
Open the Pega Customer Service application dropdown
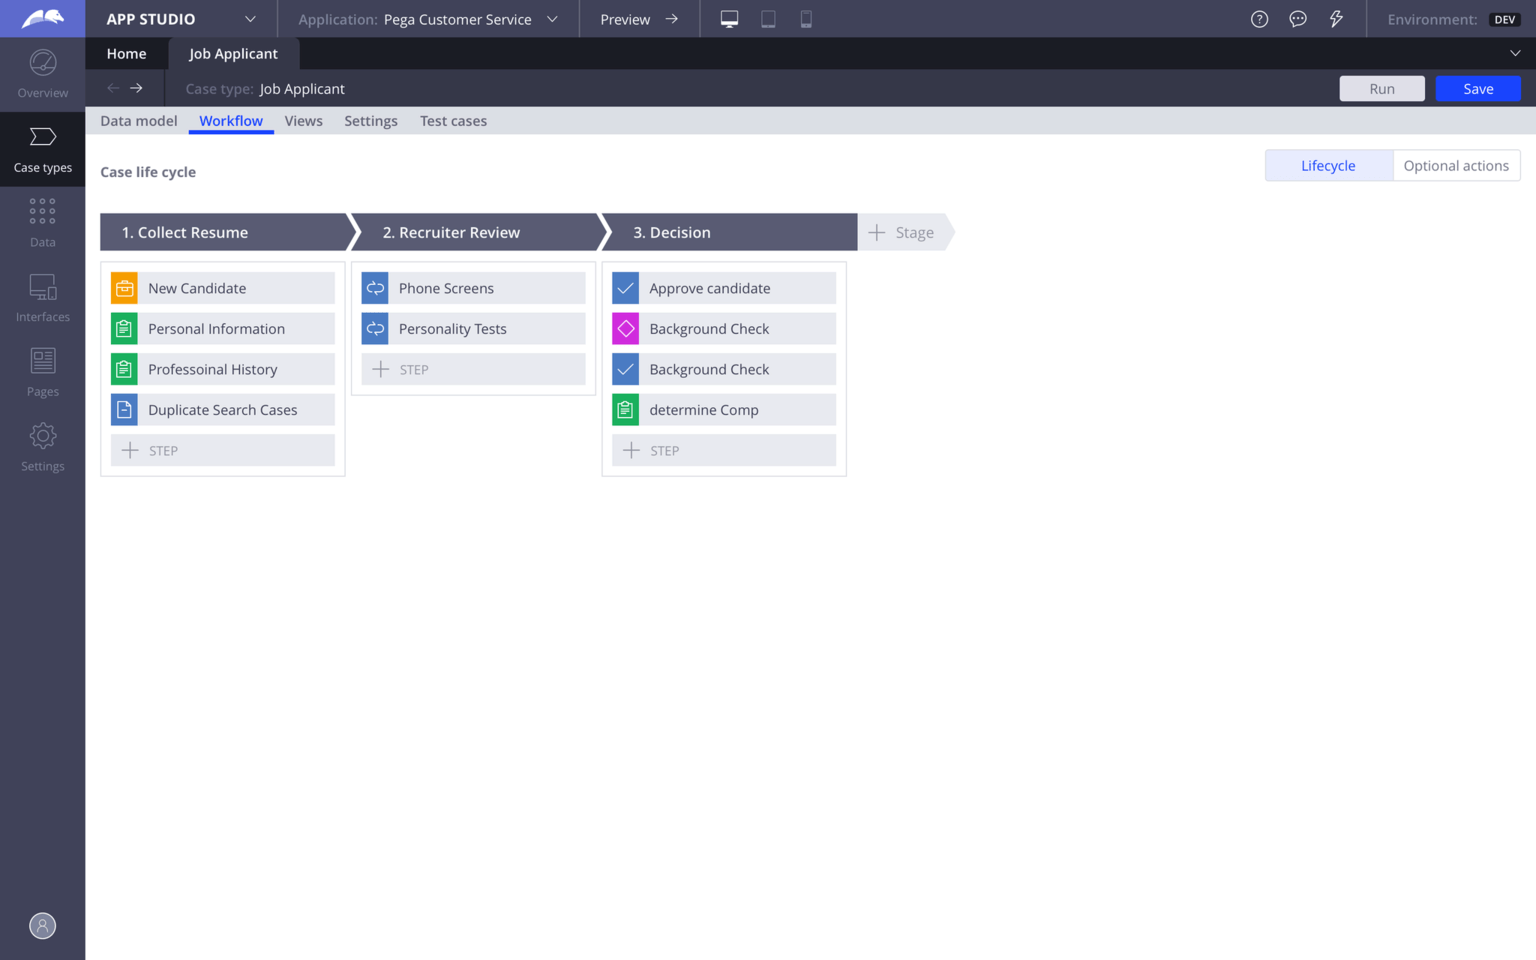click(551, 18)
